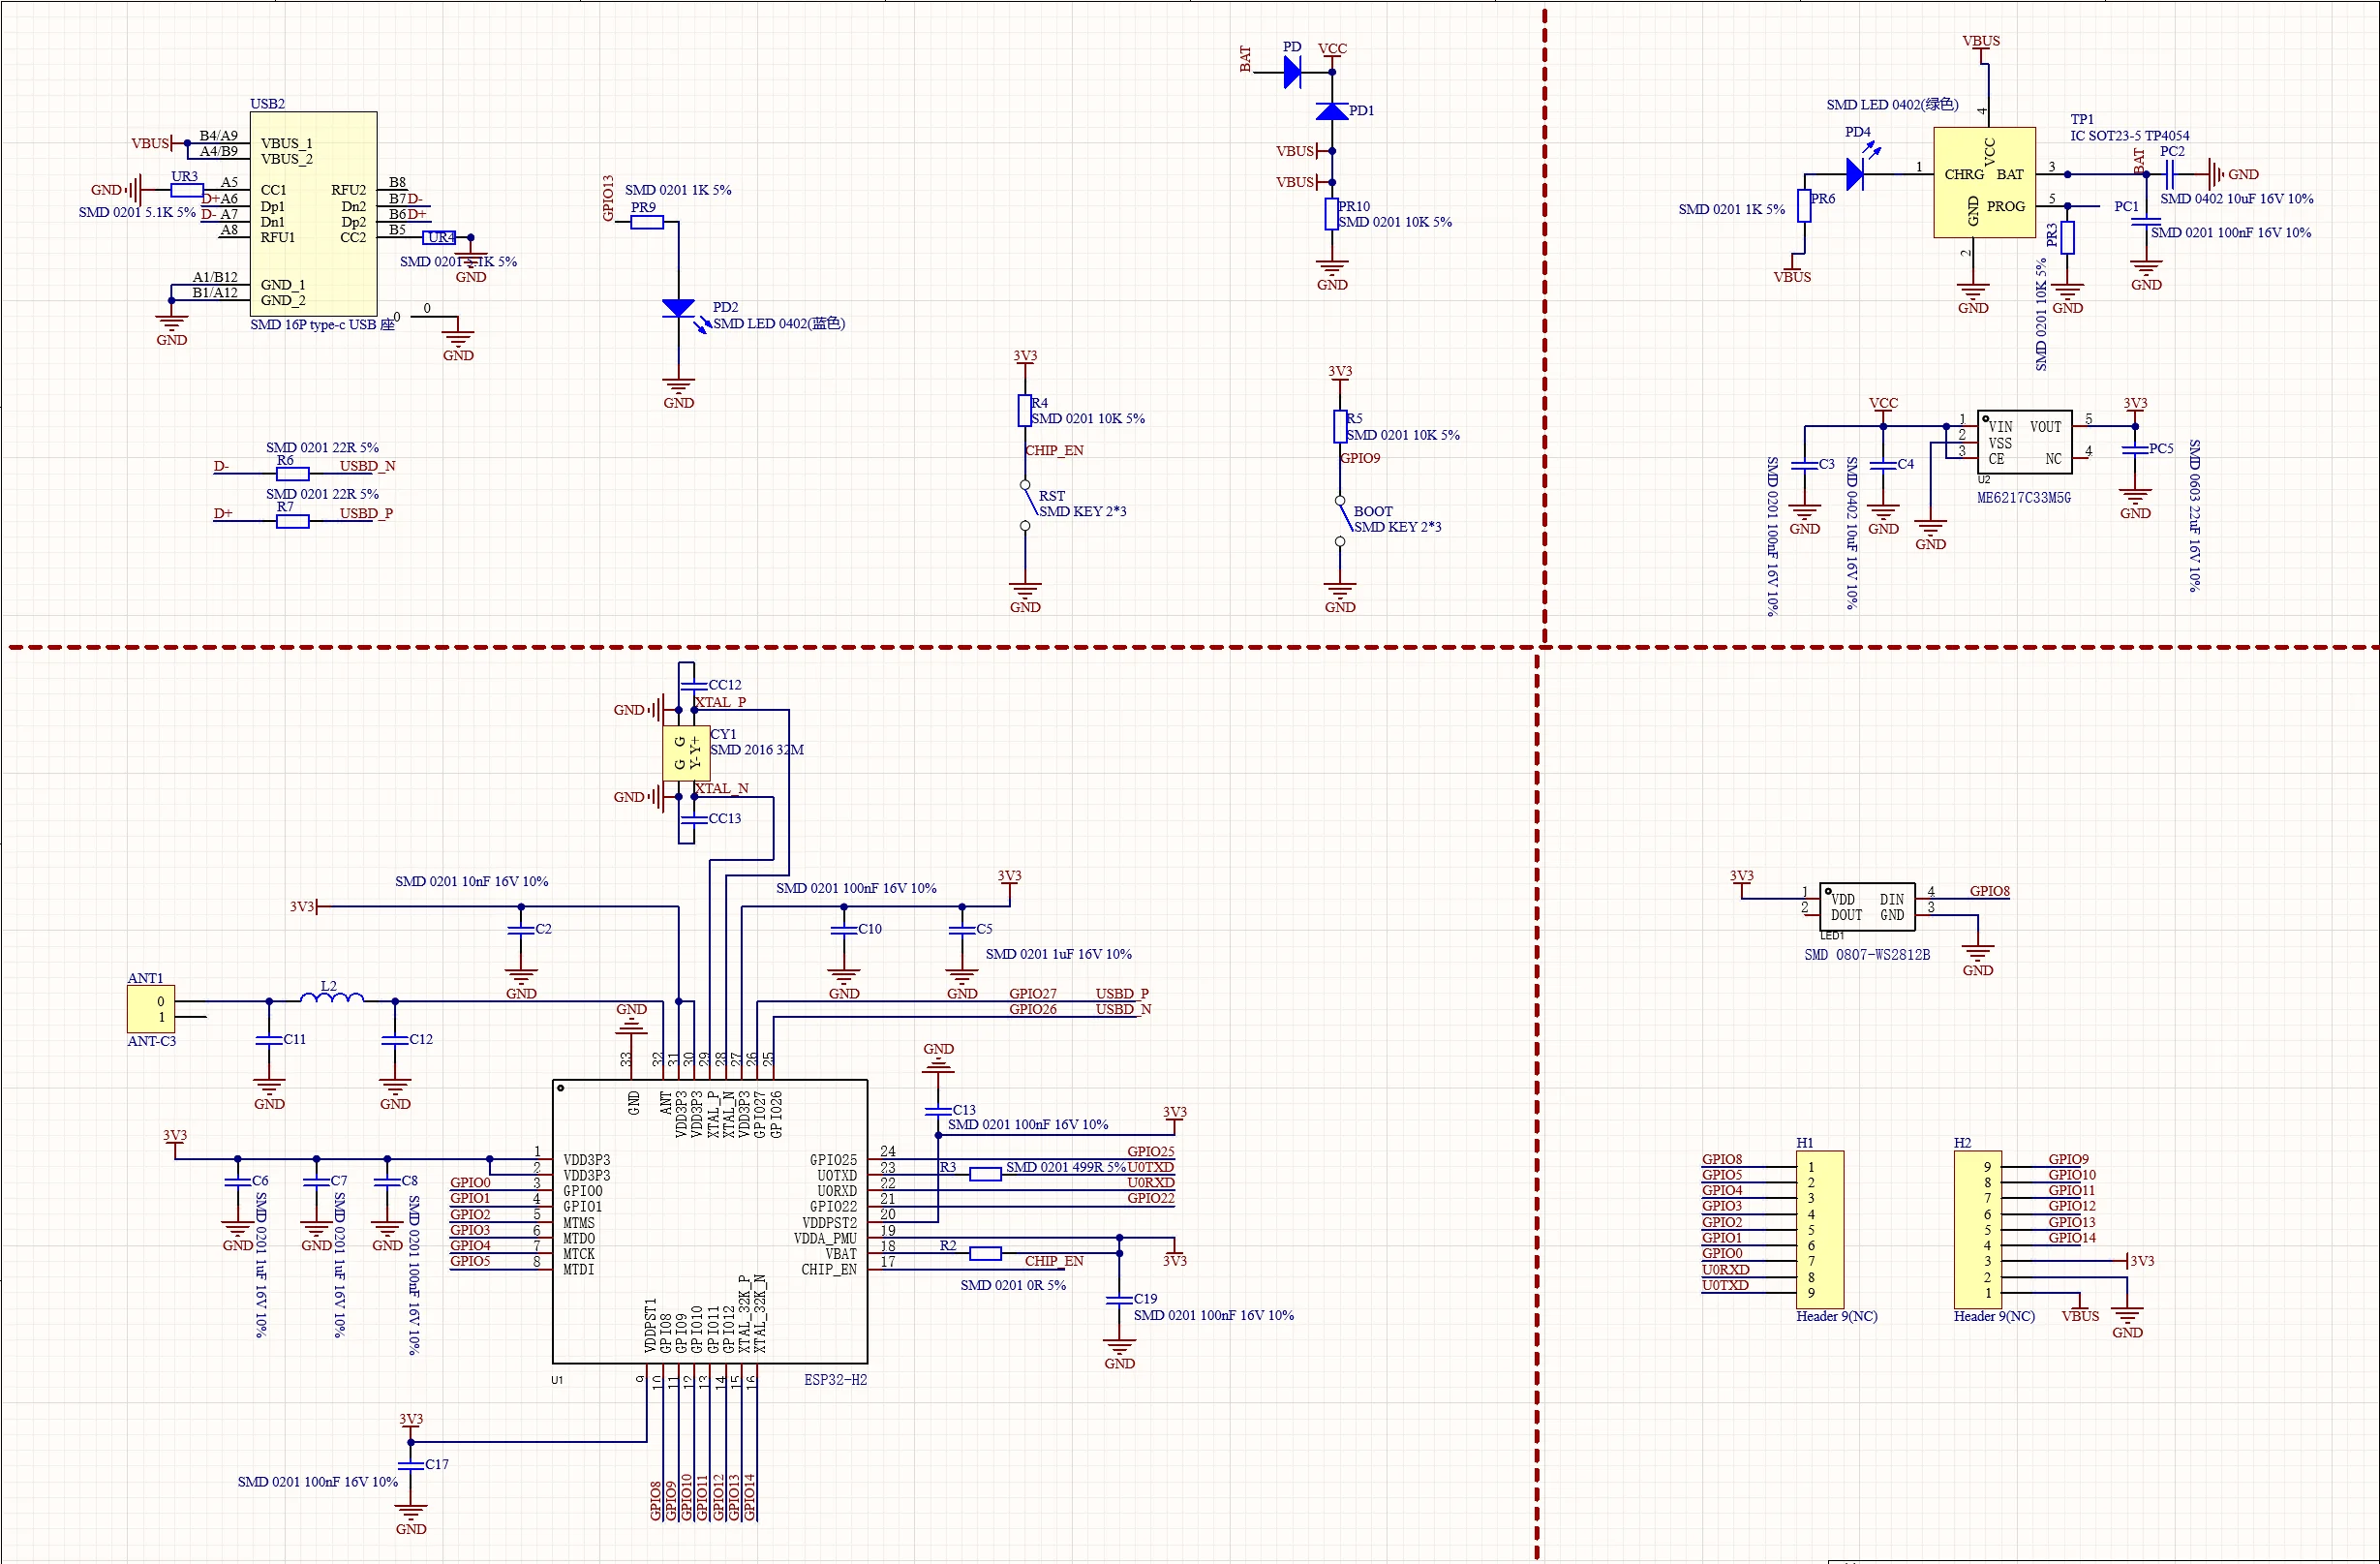This screenshot has height=1564, width=2380.
Task: Click the TP4054 charger IC block
Action: pos(1984,182)
